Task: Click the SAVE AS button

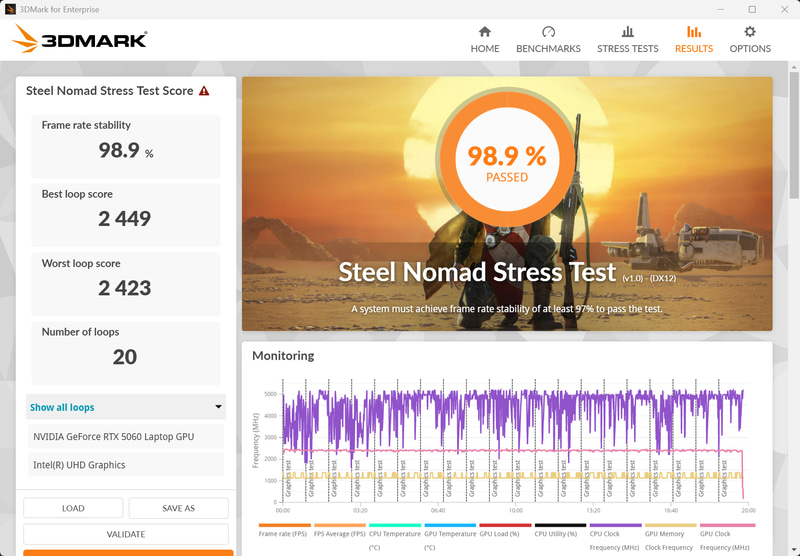Action: (x=179, y=508)
